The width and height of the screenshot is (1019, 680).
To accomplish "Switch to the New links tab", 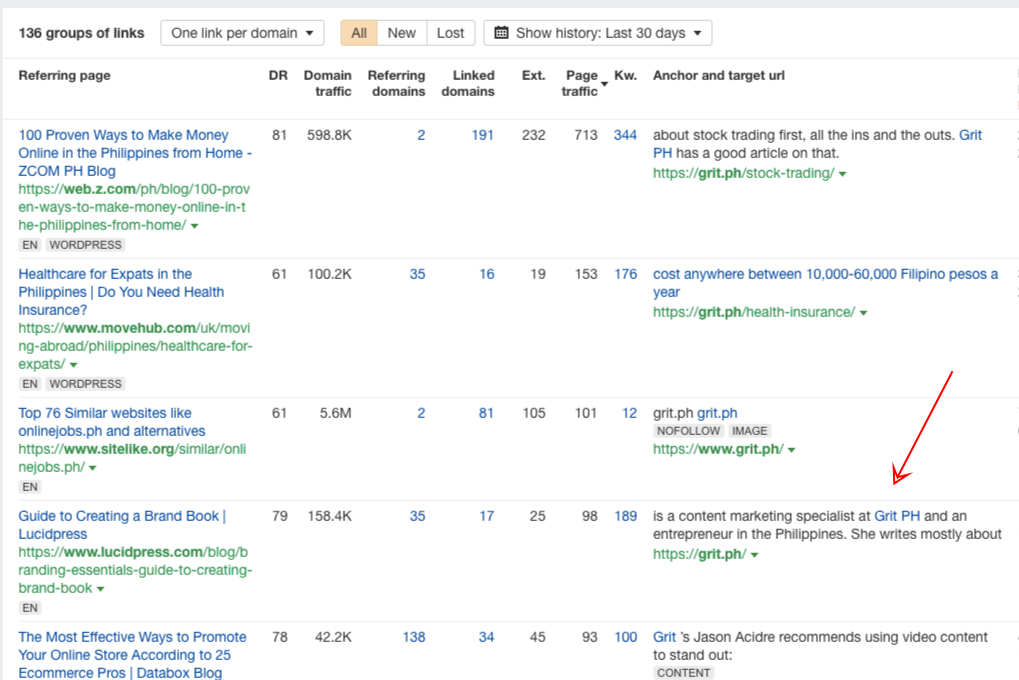I will (402, 33).
